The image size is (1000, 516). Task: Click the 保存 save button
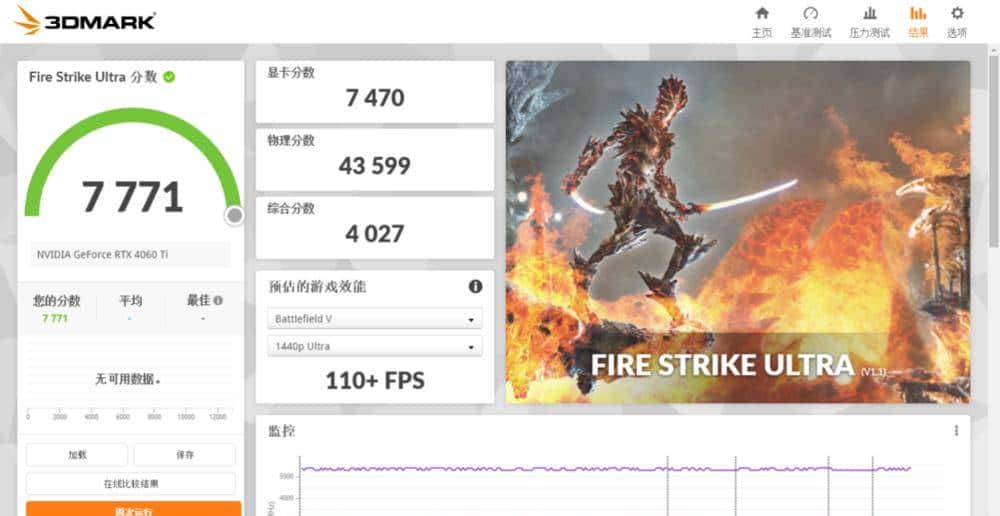click(185, 455)
